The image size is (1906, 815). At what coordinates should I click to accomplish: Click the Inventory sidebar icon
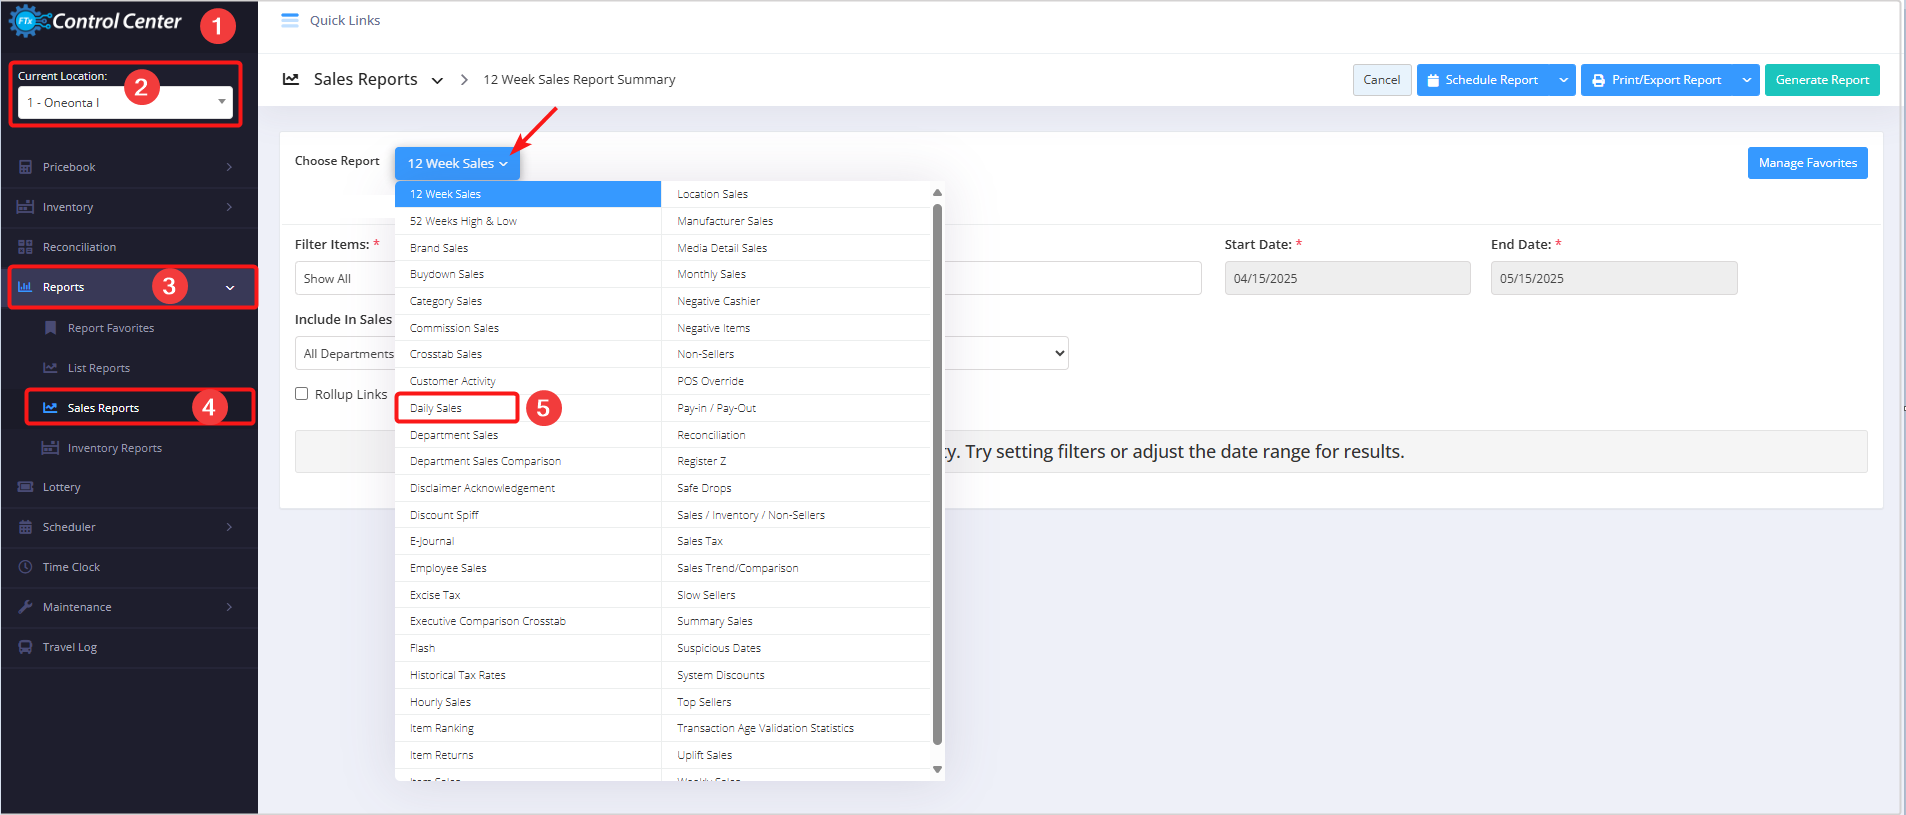tap(25, 207)
